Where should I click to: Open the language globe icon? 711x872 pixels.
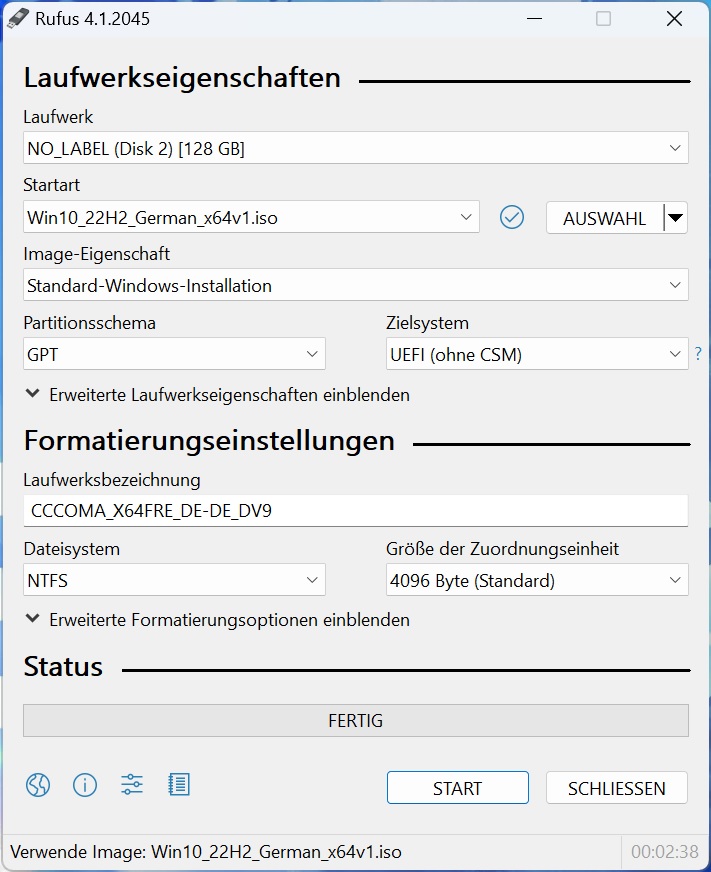38,785
